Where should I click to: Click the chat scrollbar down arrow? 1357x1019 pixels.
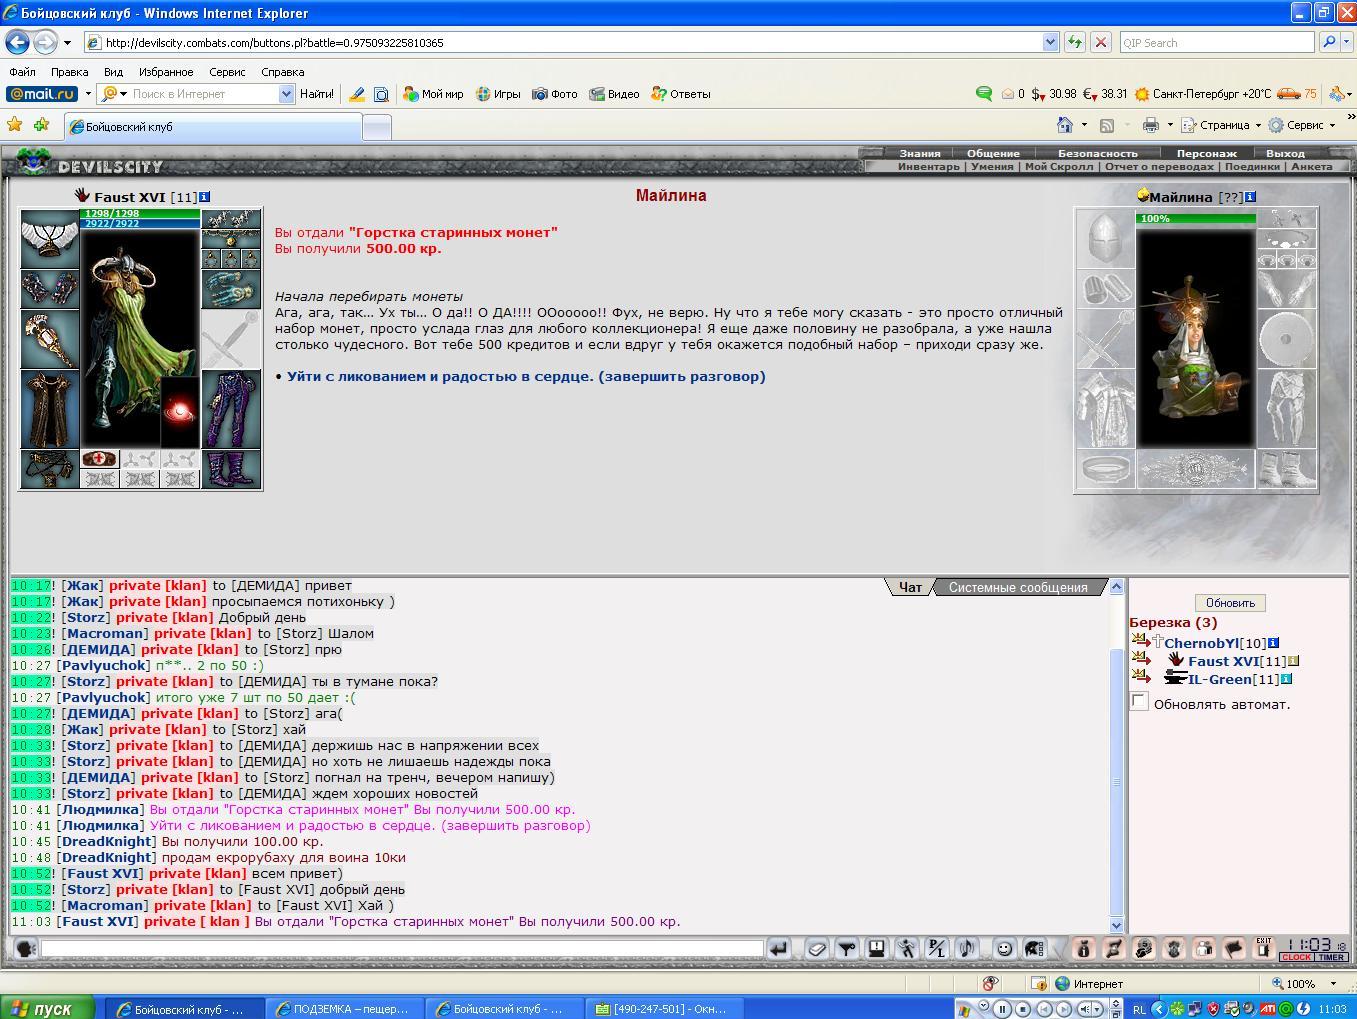coord(1117,925)
